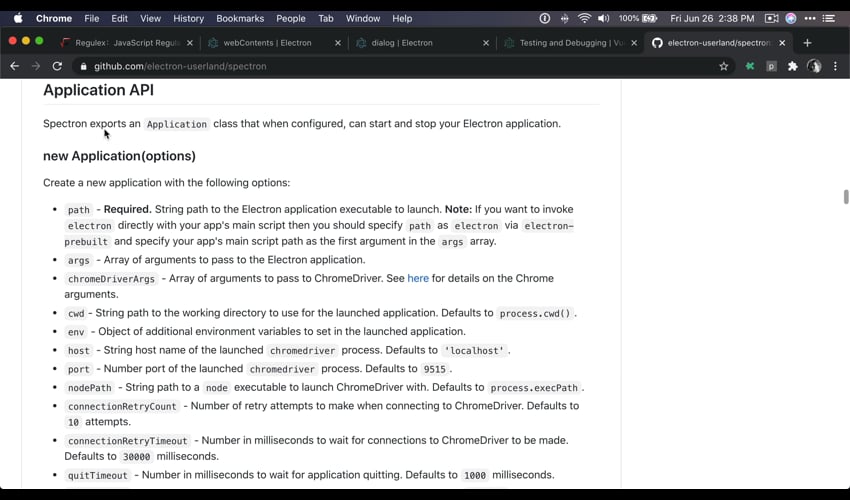Click the page vertical scrollbar thumb
Image resolution: width=850 pixels, height=500 pixels.
(x=846, y=196)
